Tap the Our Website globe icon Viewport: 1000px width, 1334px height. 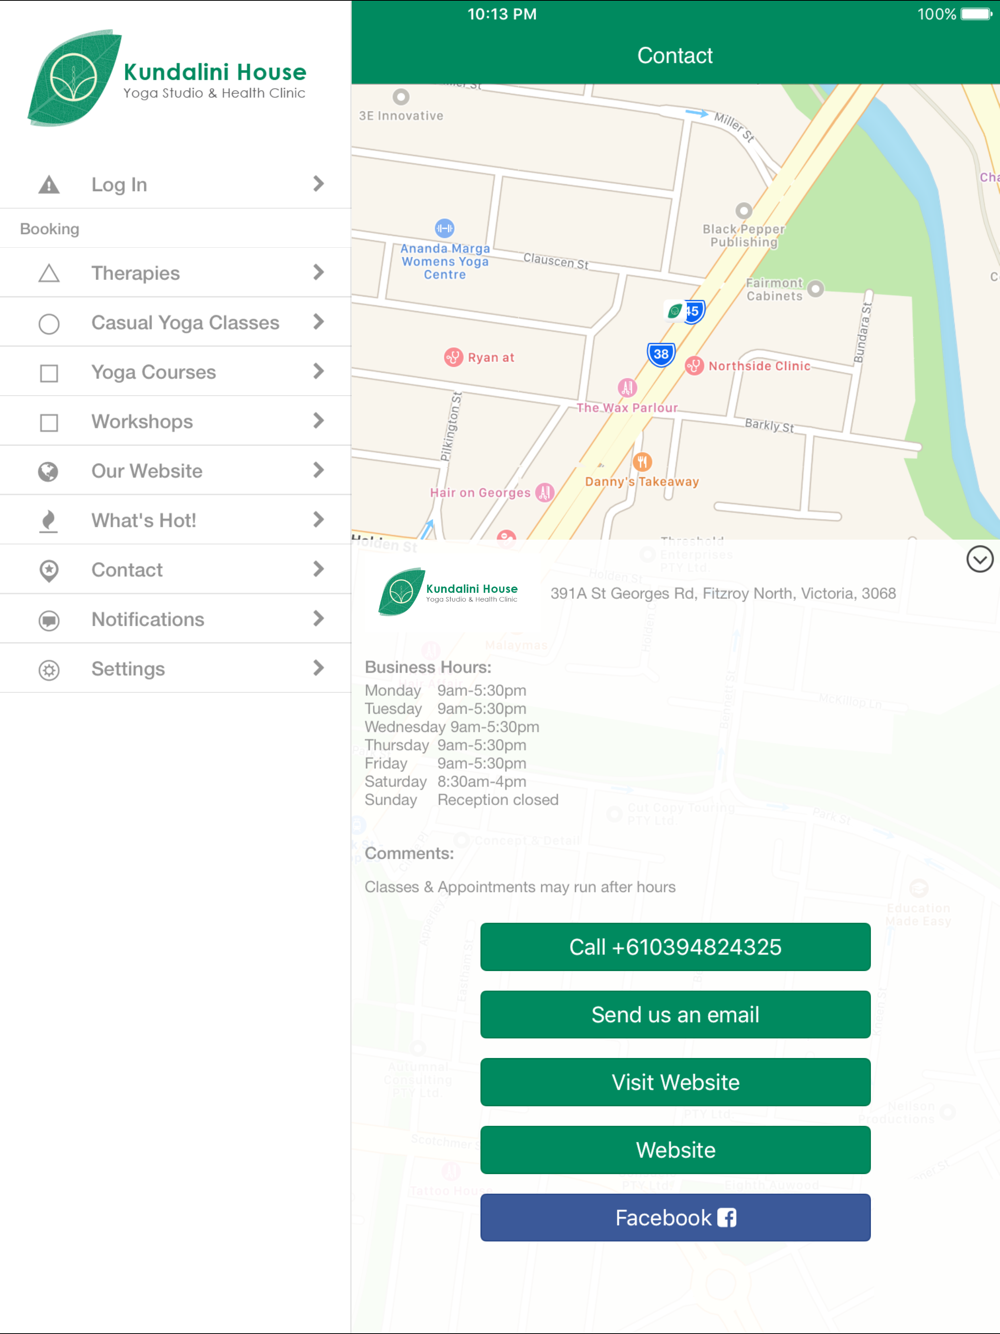coord(48,472)
